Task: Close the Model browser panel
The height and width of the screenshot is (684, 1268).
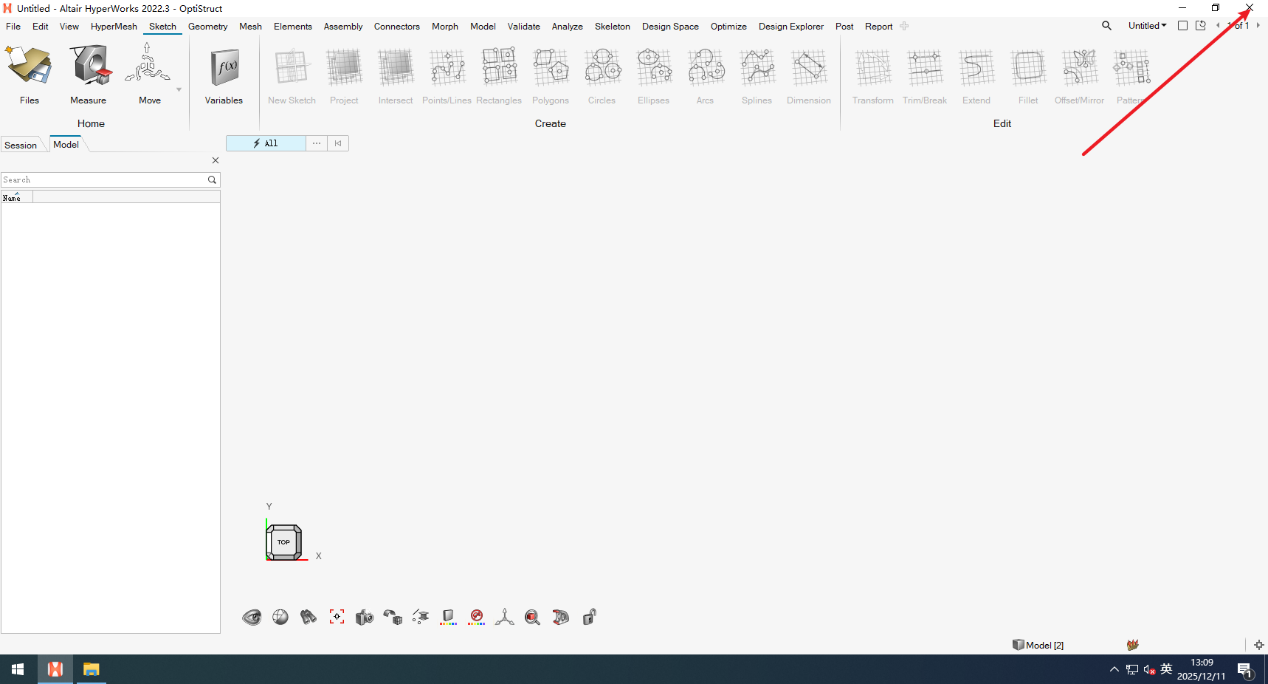Action: [x=215, y=160]
